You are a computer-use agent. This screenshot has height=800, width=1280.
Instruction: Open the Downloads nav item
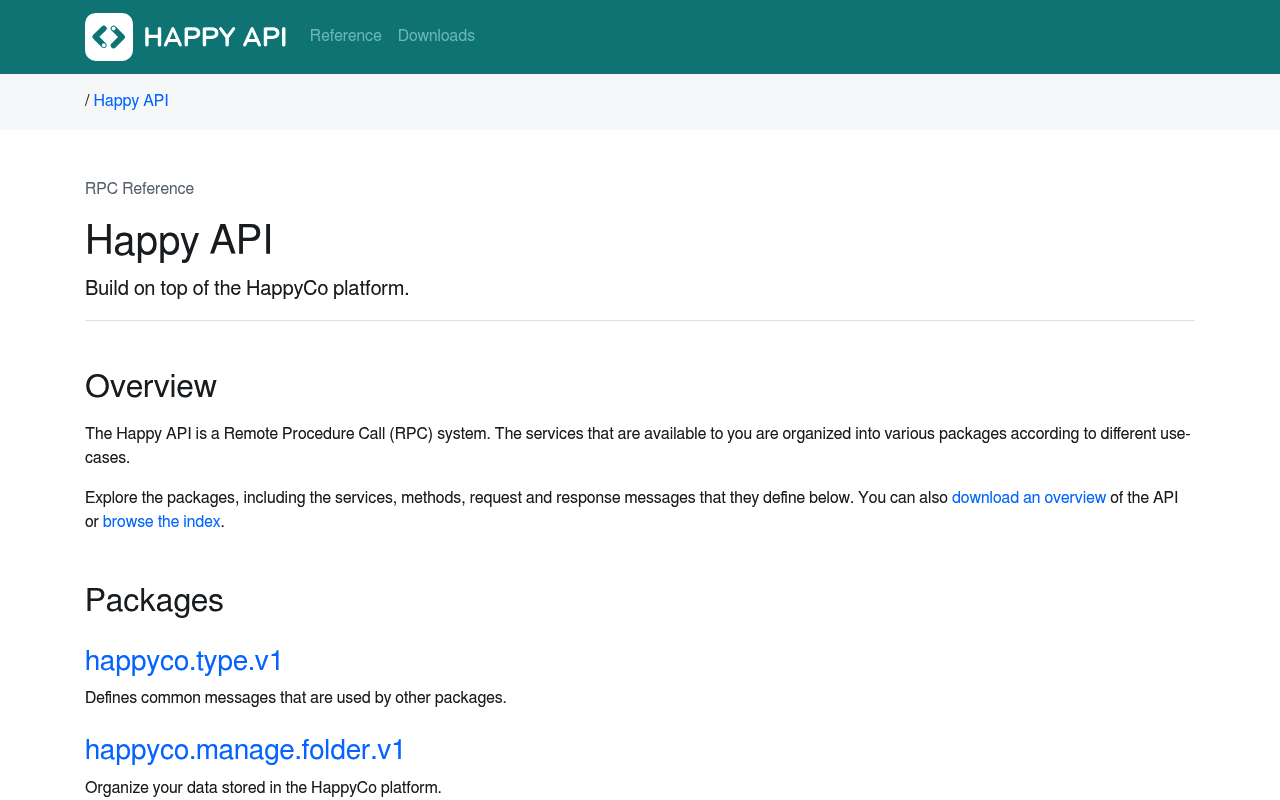coord(436,36)
